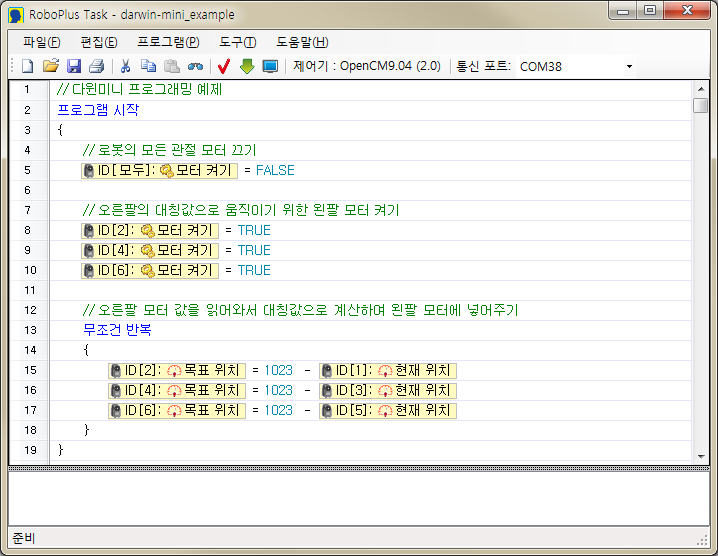
Task: Click the green download program arrow
Action: (247, 66)
